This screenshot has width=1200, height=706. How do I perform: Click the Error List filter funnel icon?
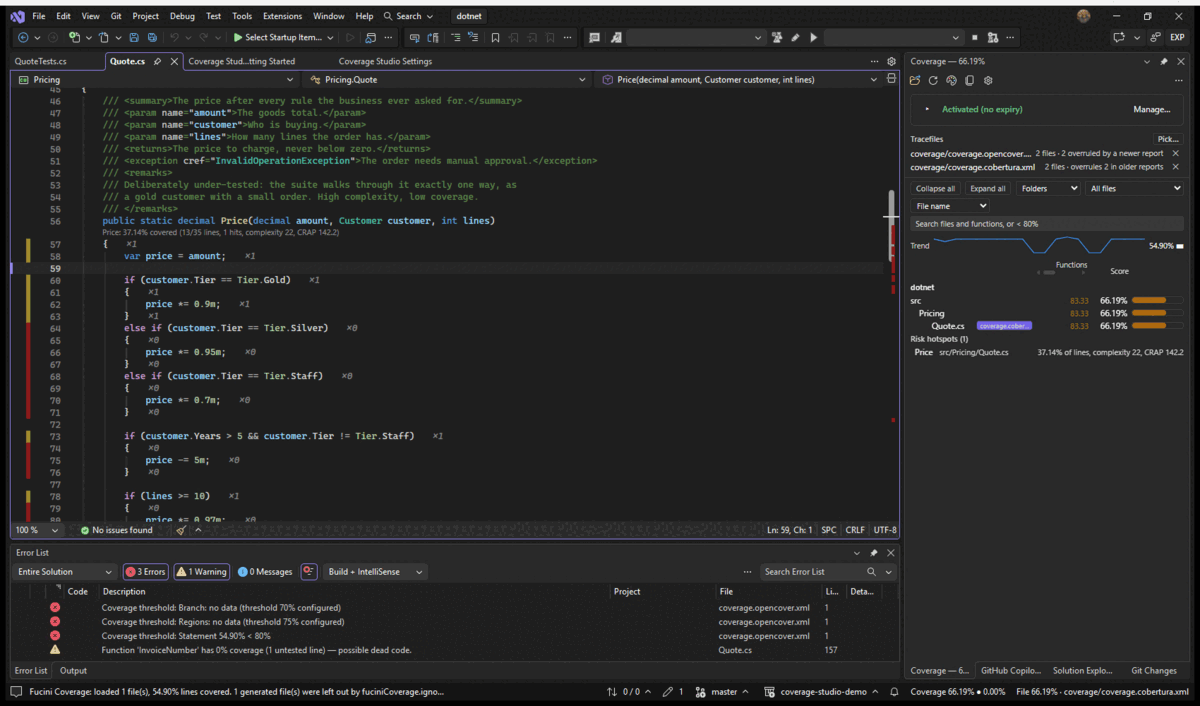click(x=309, y=572)
